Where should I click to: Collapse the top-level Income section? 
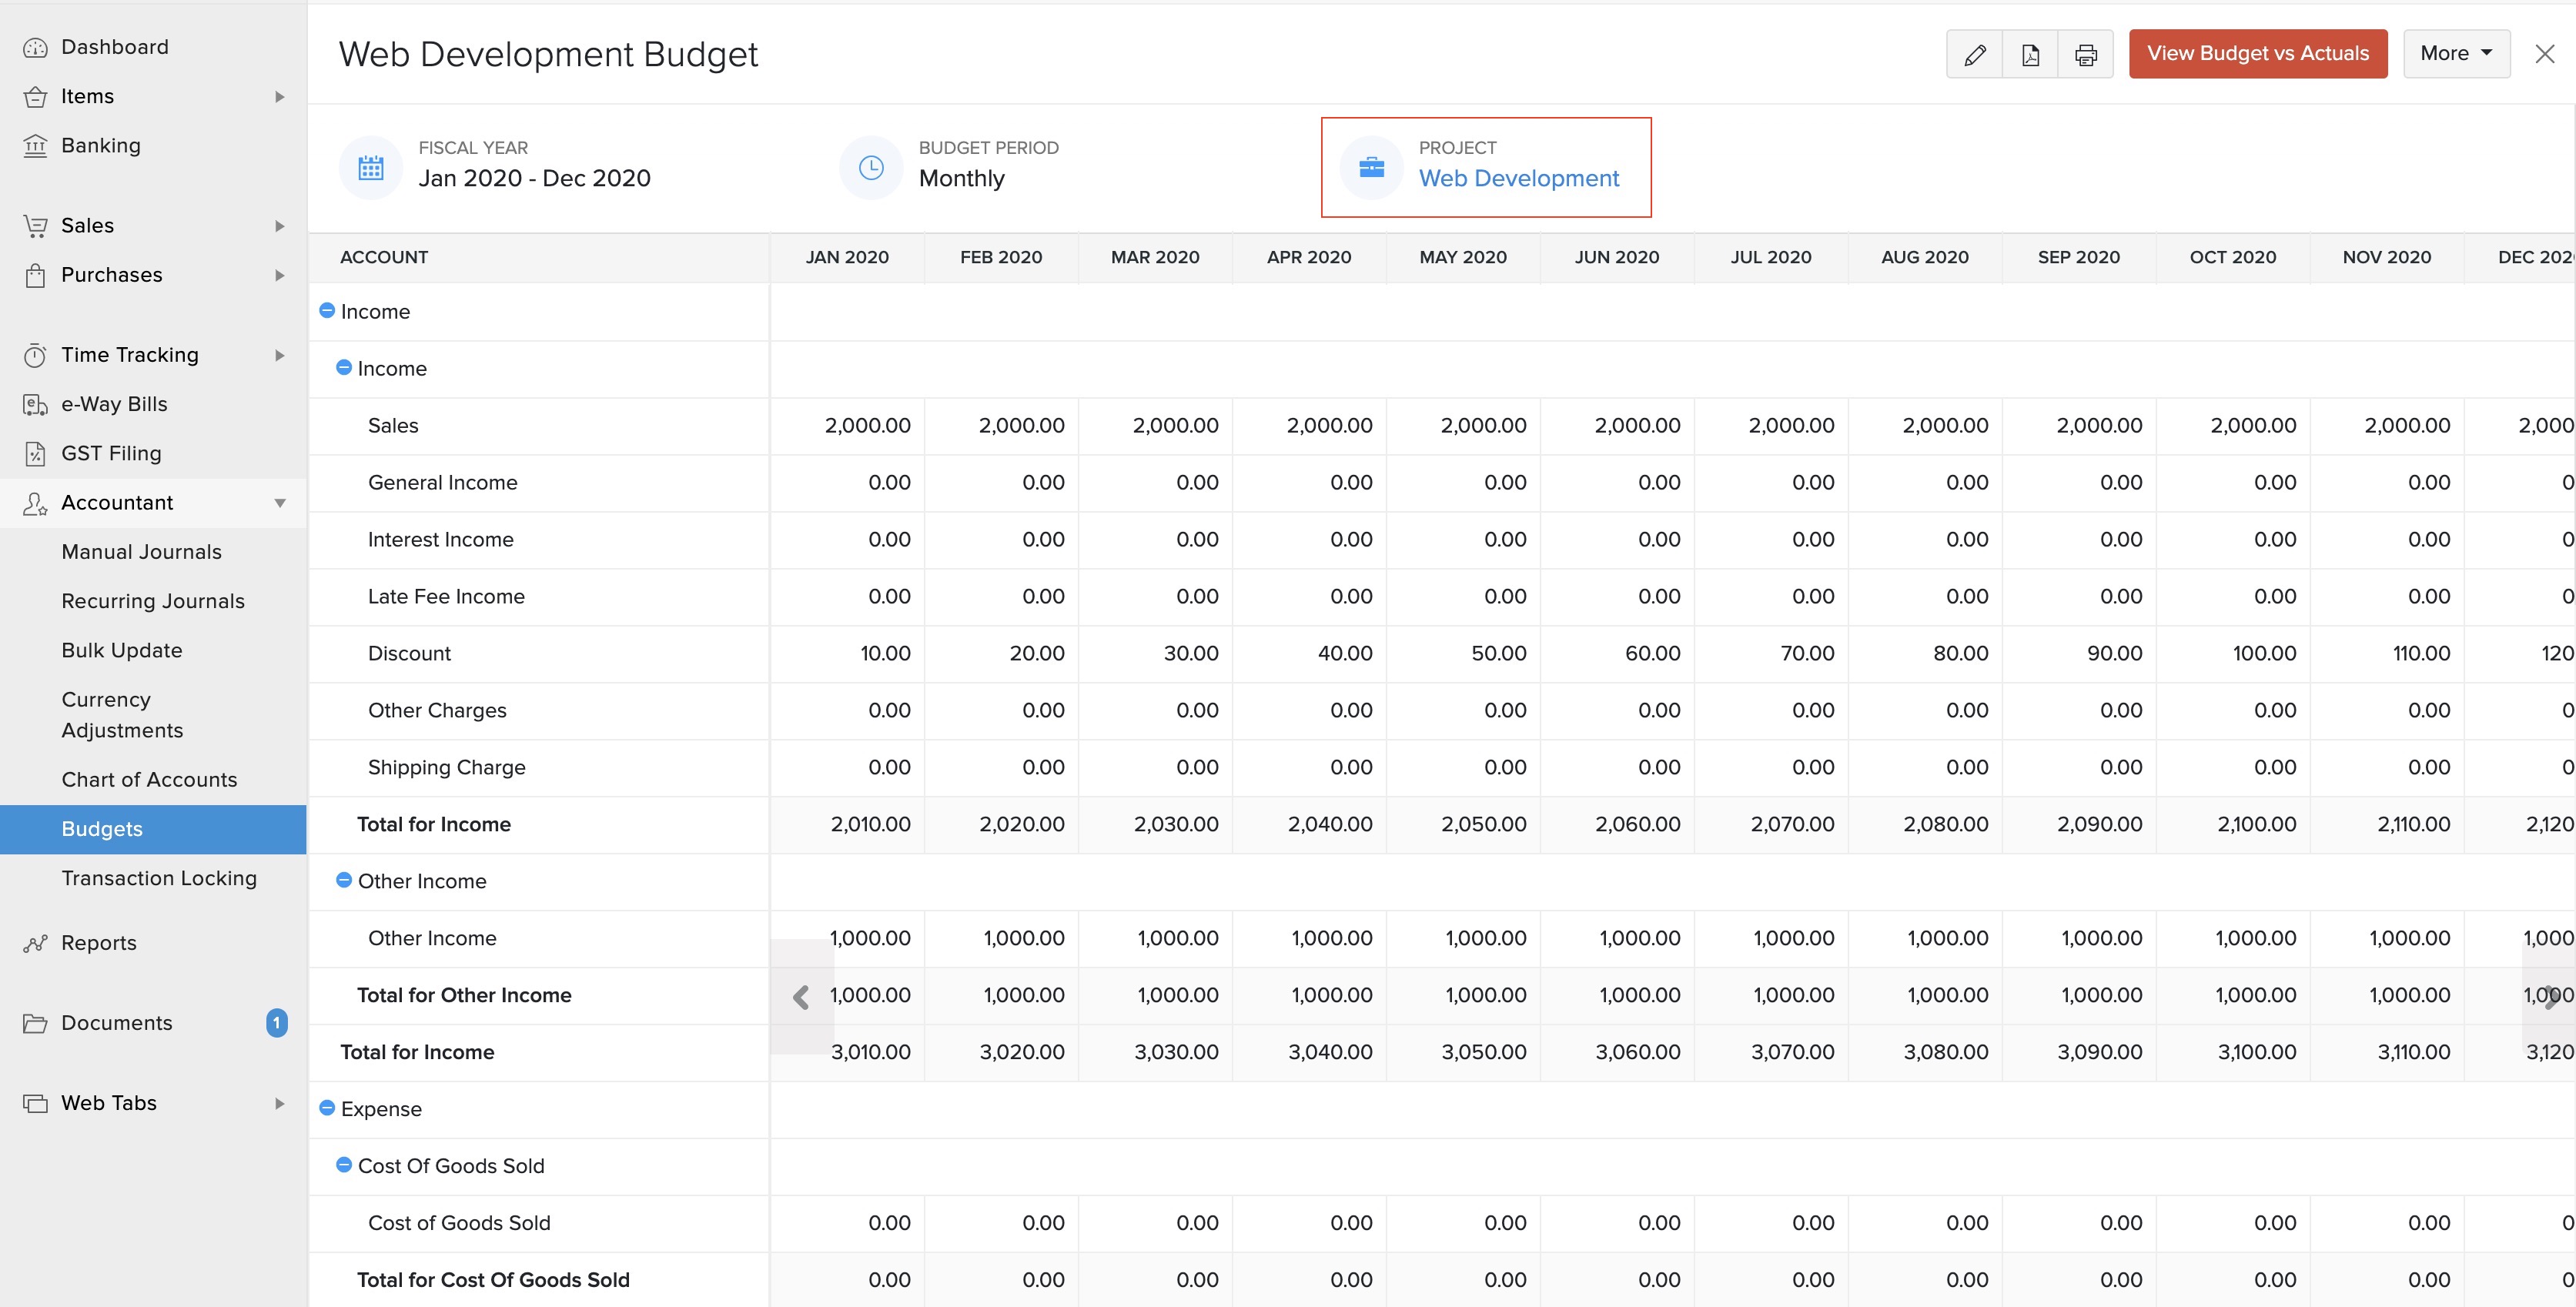tap(327, 311)
